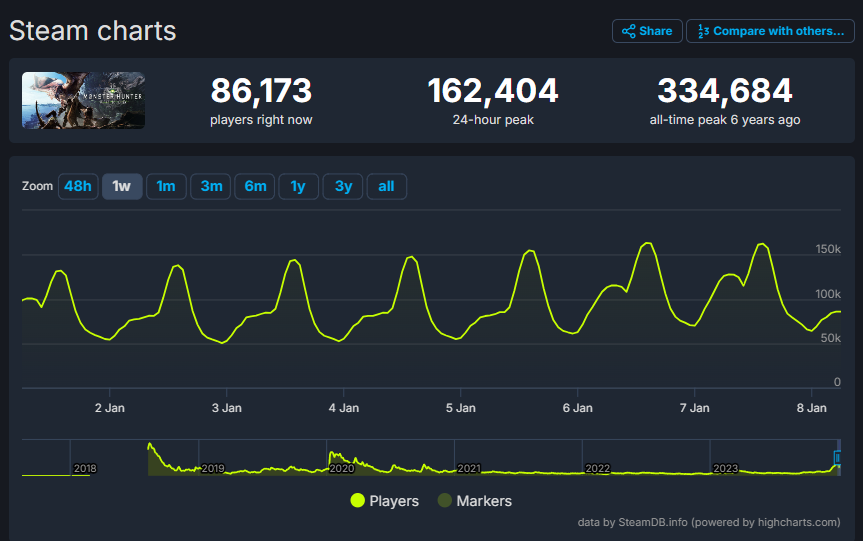The image size is (863, 541).
Task: Toggle the Players legend series
Action: click(385, 501)
